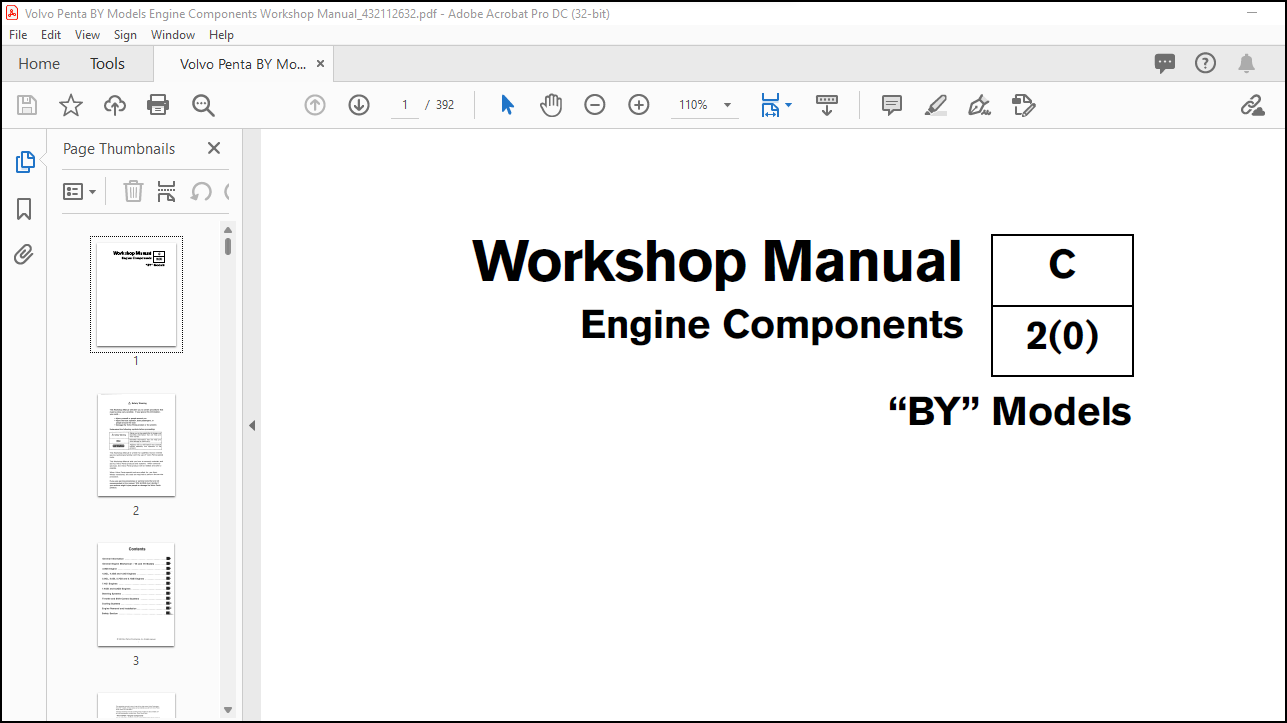Switch to the Tools tab
1287x723 pixels.
point(107,64)
